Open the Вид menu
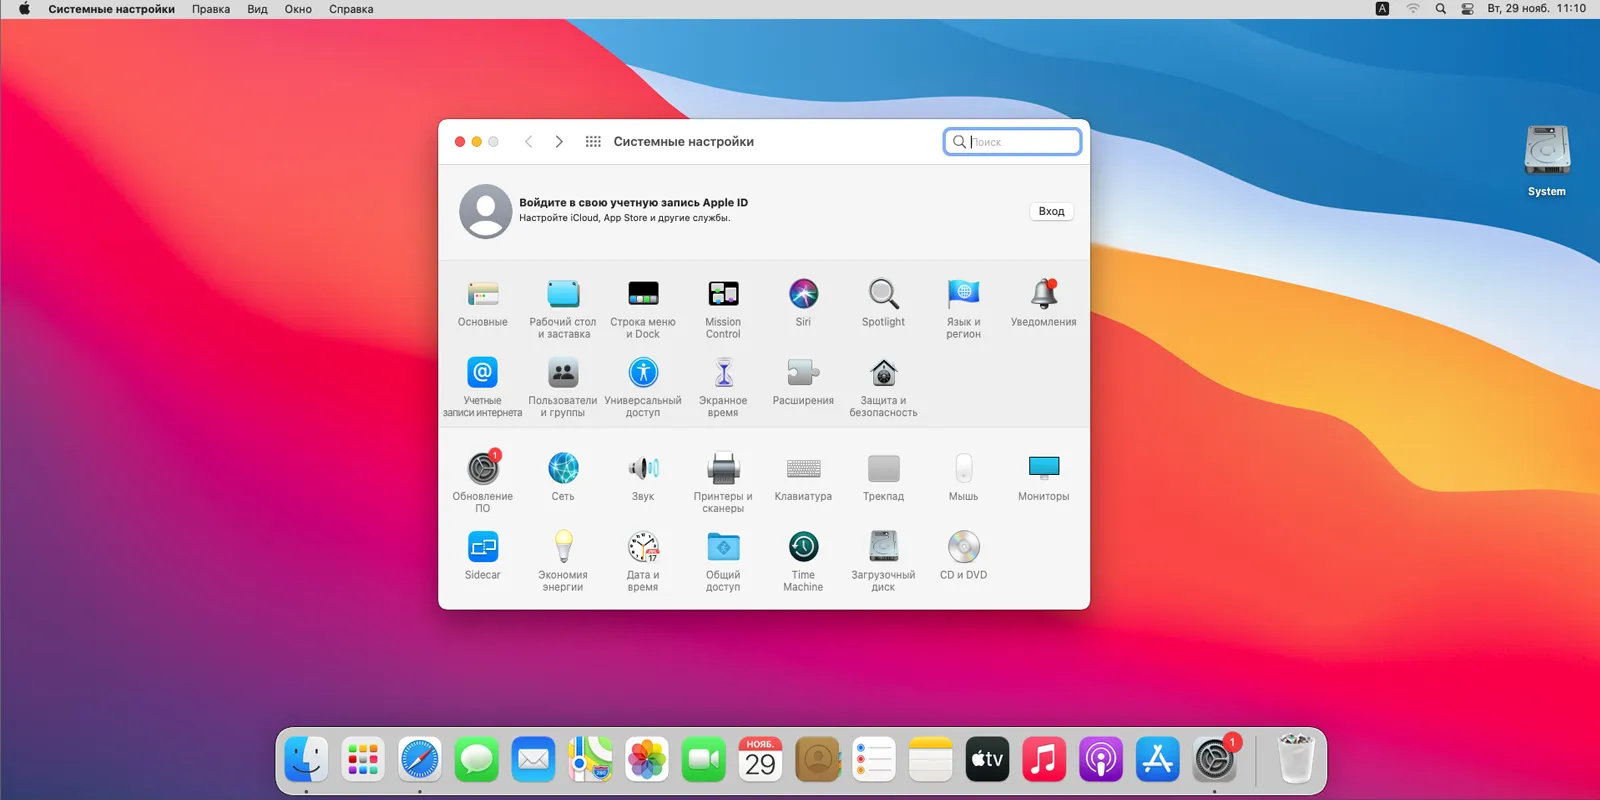This screenshot has width=1600, height=800. coord(257,9)
